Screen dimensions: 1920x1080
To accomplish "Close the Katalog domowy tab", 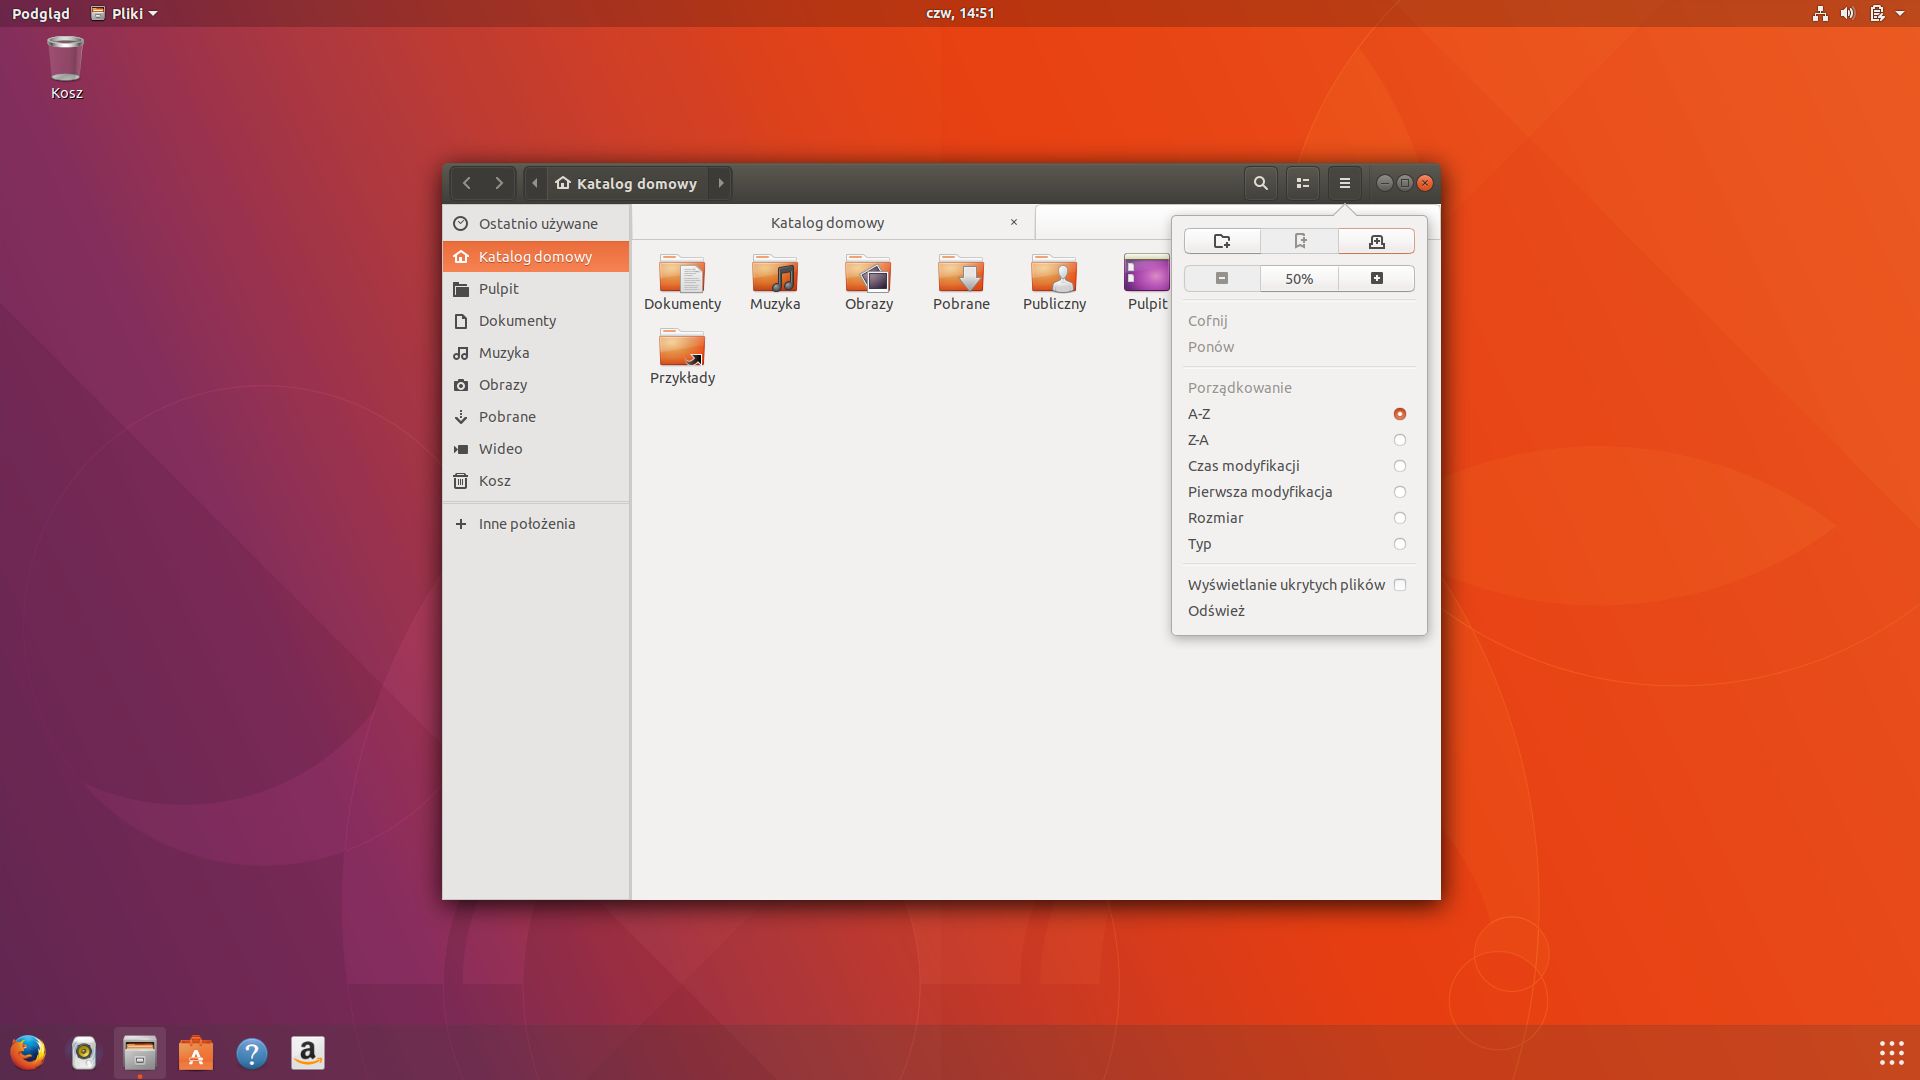I will (1013, 222).
